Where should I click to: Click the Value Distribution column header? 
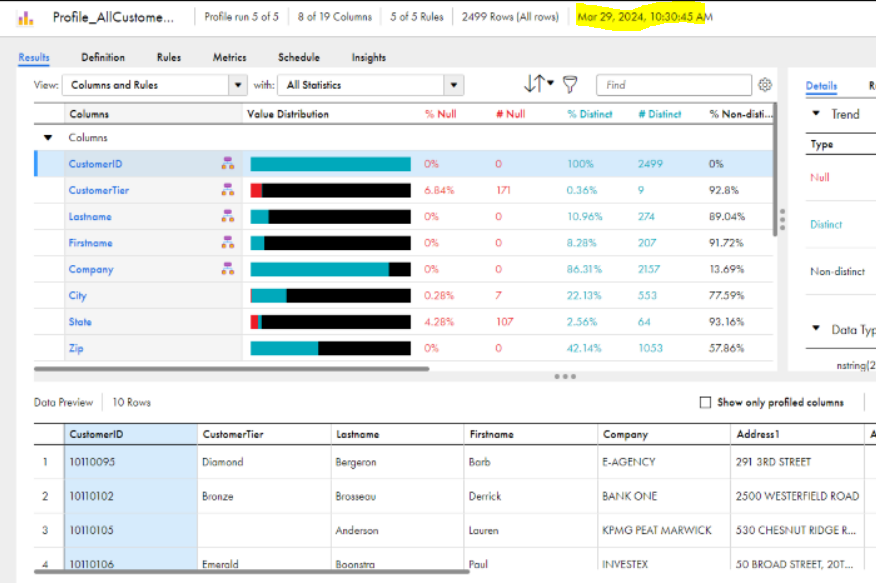288,114
